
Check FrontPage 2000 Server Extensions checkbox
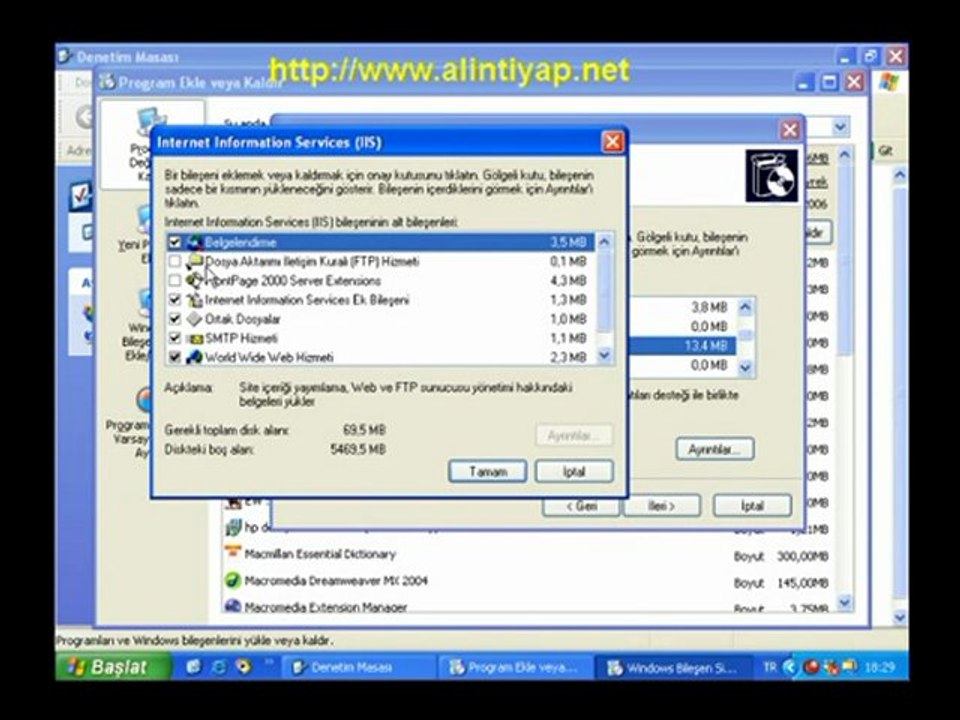point(175,280)
